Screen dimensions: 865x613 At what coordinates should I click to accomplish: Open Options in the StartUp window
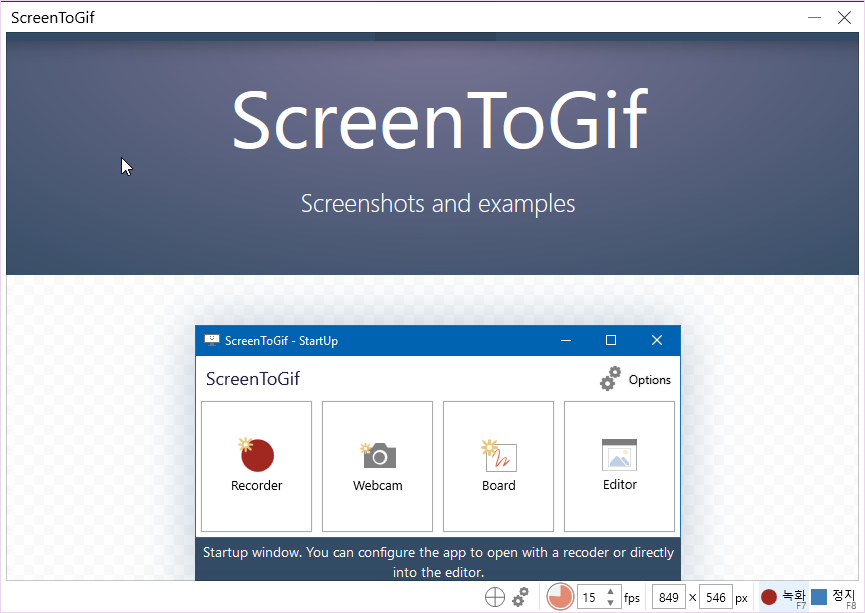636,379
